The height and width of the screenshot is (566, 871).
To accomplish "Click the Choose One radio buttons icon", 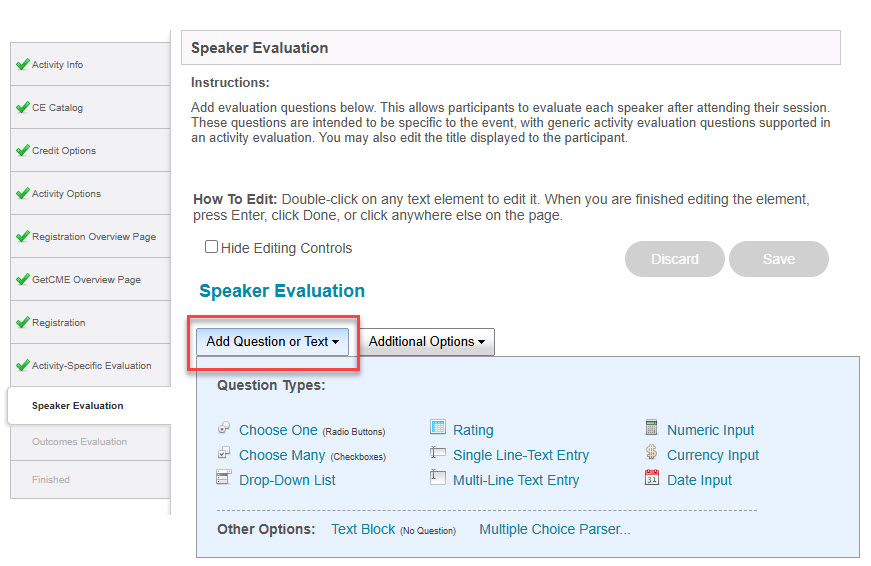I will pyautogui.click(x=223, y=428).
